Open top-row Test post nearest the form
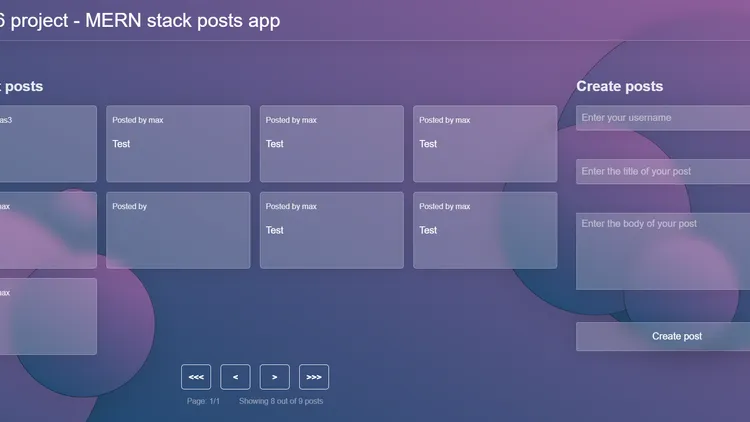This screenshot has width=750, height=422. (x=485, y=144)
